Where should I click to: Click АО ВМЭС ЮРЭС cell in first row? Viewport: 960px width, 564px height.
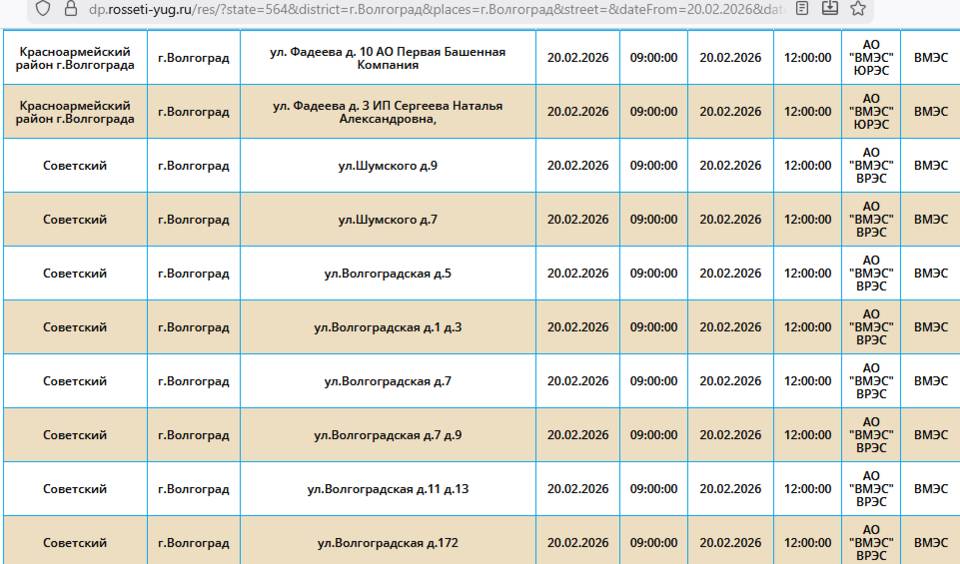tap(871, 58)
